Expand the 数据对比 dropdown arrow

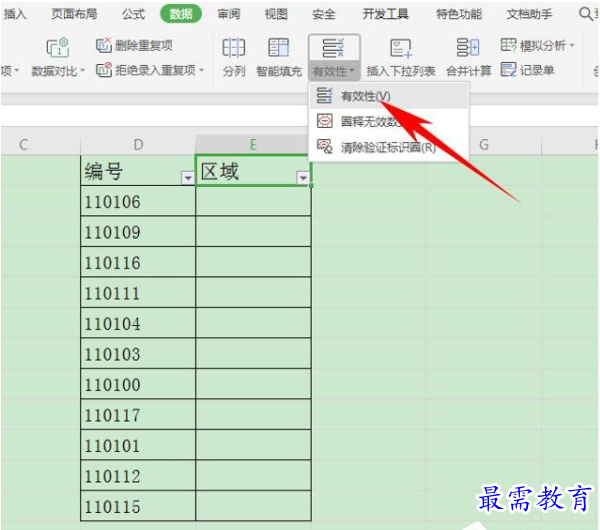[x=82, y=71]
